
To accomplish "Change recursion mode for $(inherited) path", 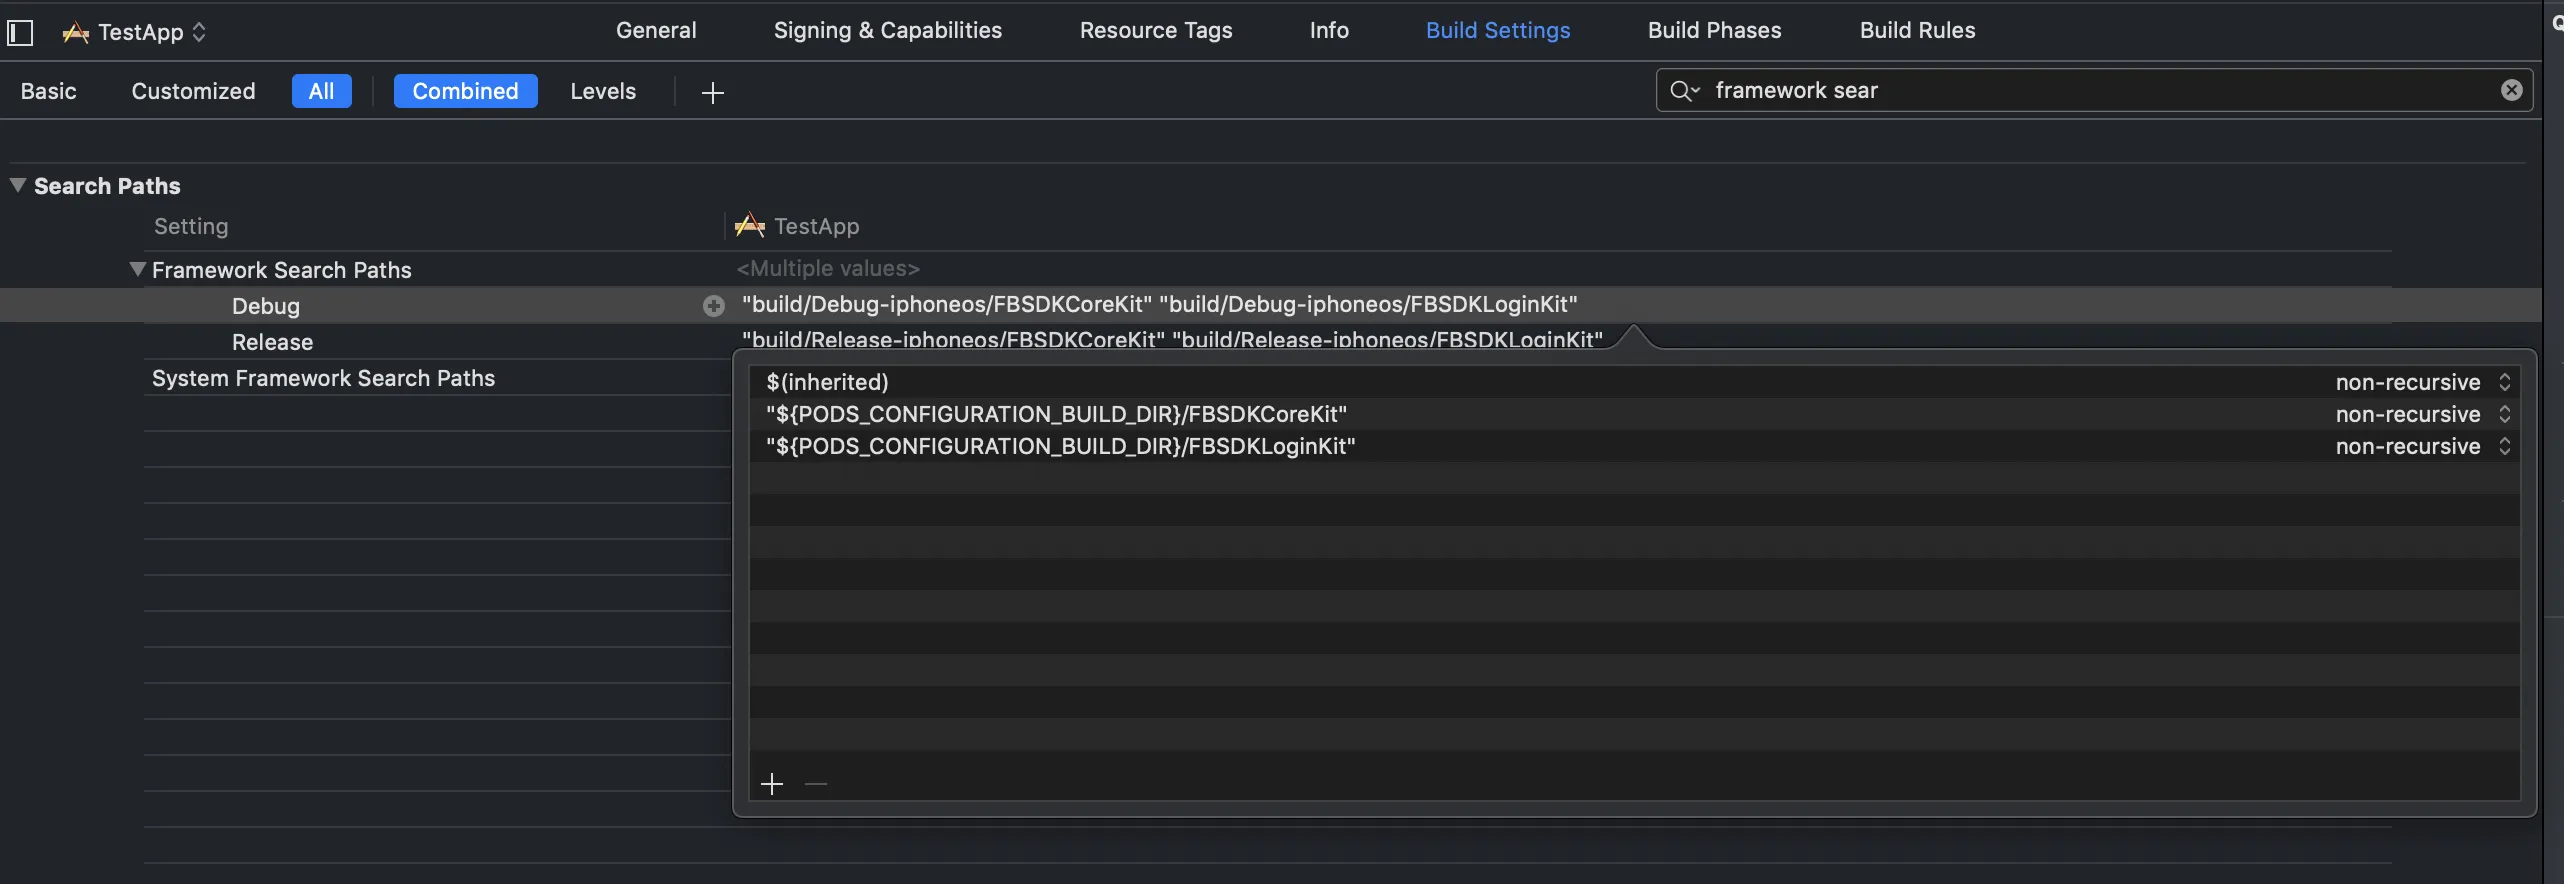I will pyautogui.click(x=2422, y=382).
